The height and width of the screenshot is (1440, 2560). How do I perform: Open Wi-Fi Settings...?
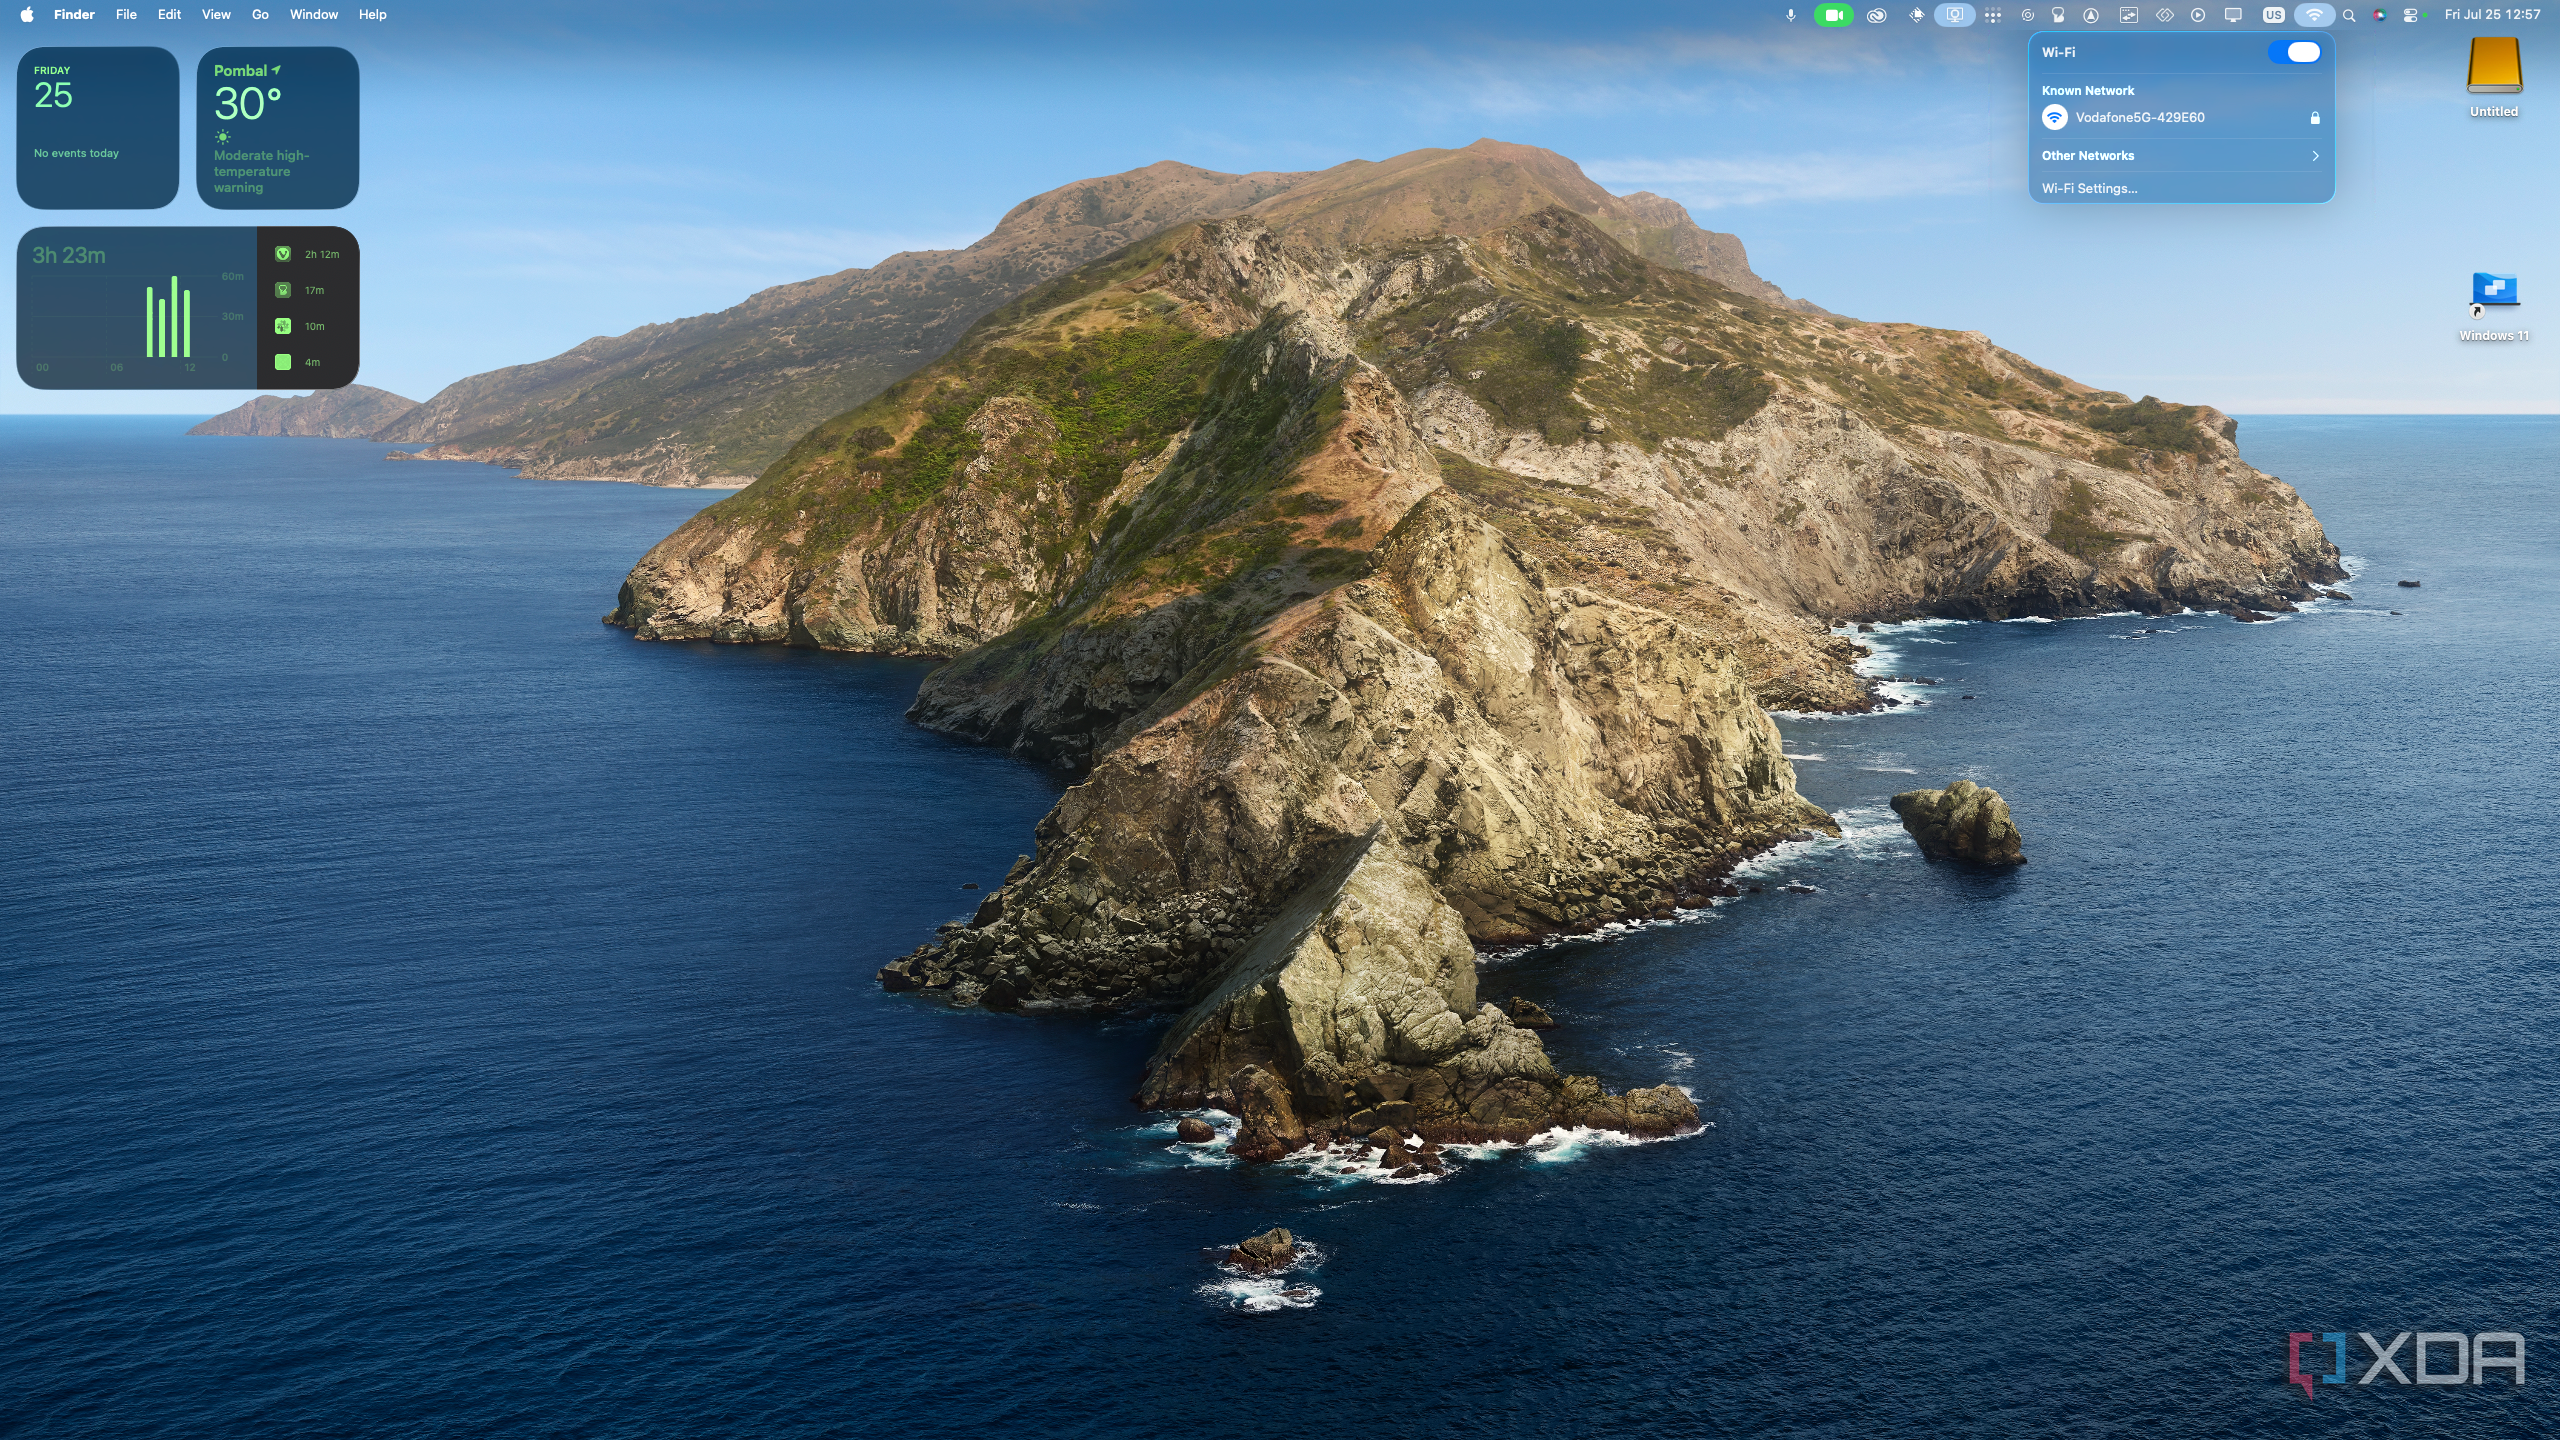click(2089, 188)
